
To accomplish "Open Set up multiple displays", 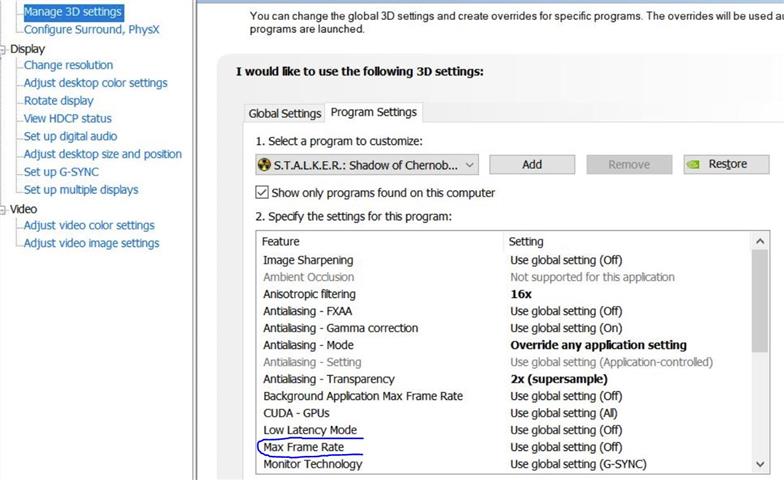I will [81, 190].
